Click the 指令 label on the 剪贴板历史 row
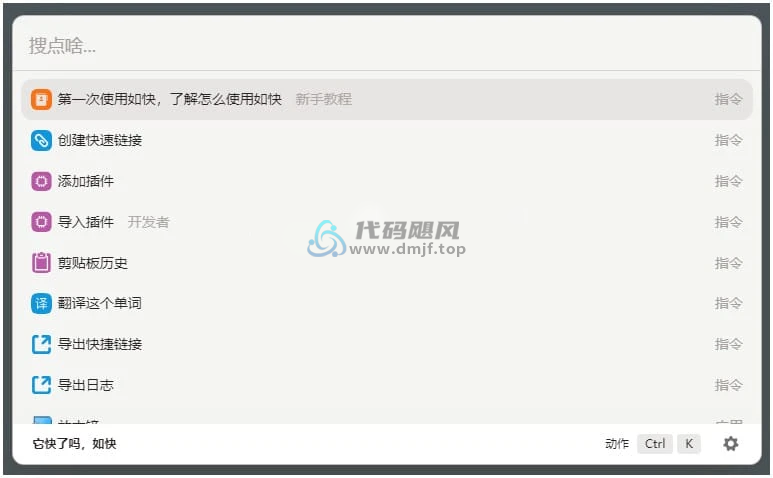Image resolution: width=773 pixels, height=478 pixels. point(728,263)
